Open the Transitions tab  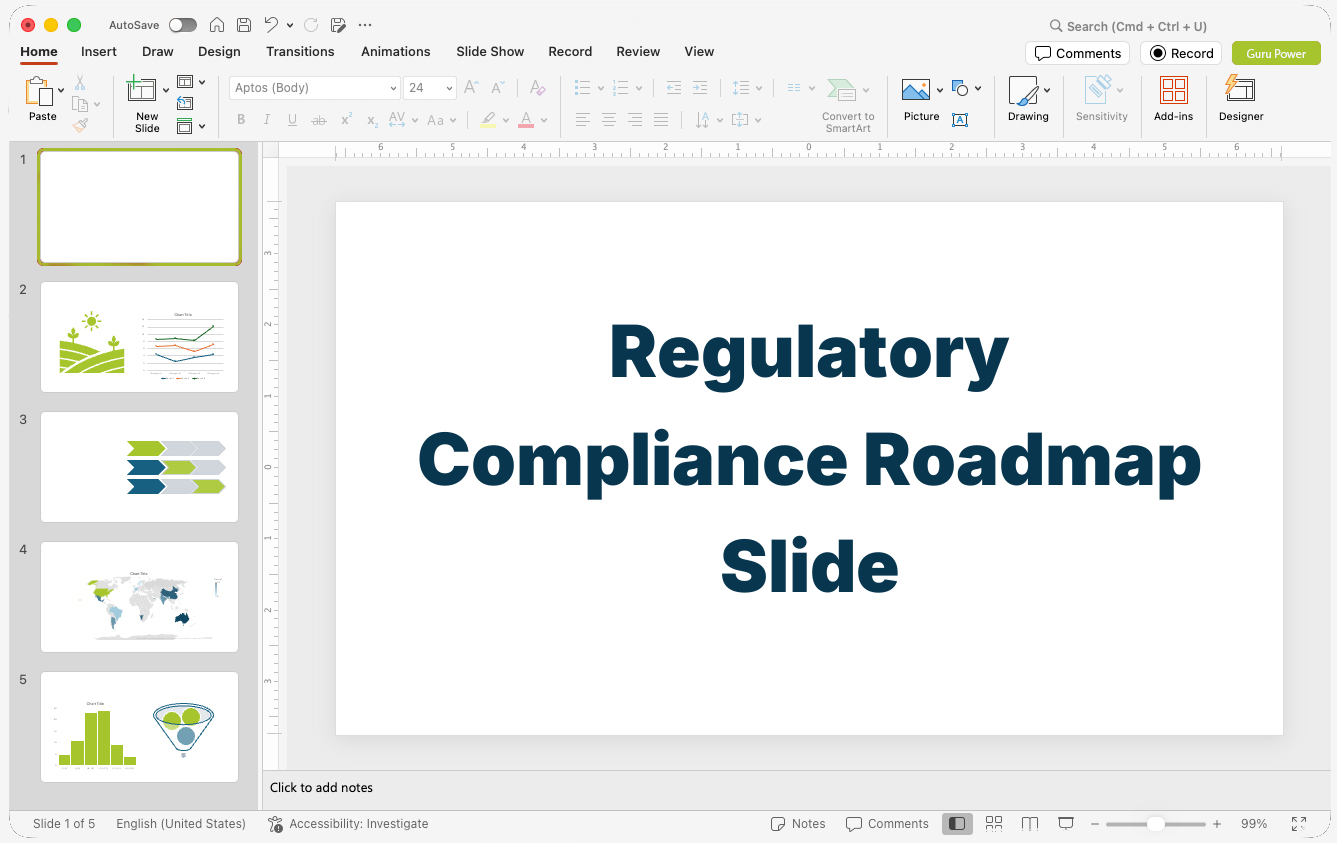tap(300, 52)
